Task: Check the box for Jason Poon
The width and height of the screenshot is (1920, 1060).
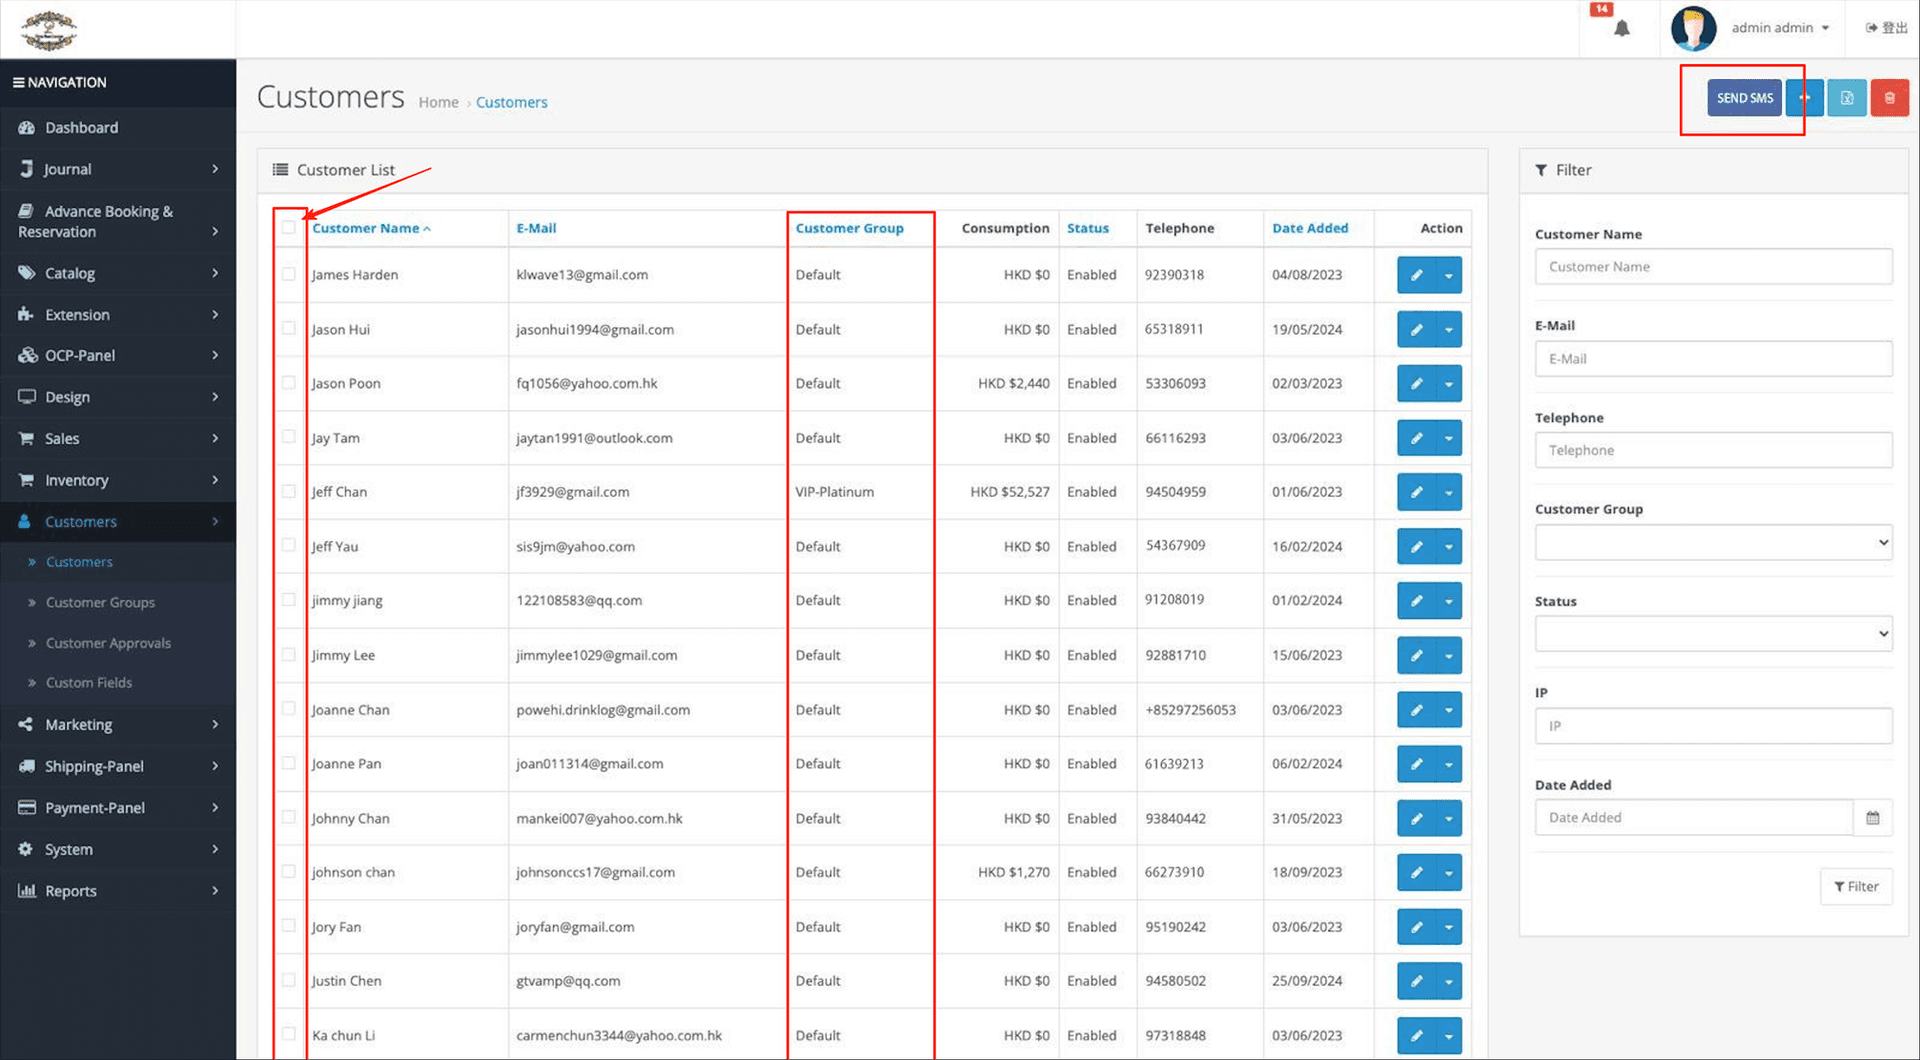Action: (289, 383)
